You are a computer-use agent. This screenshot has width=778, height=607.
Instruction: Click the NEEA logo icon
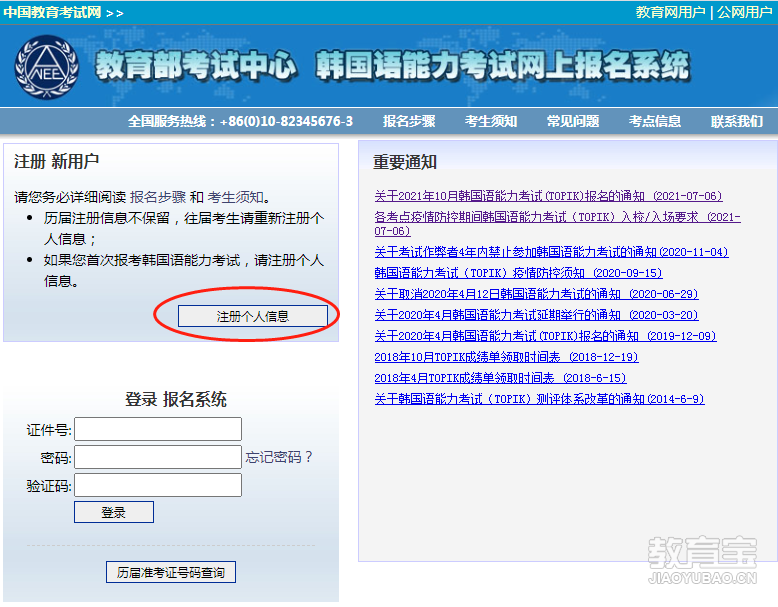(46, 67)
